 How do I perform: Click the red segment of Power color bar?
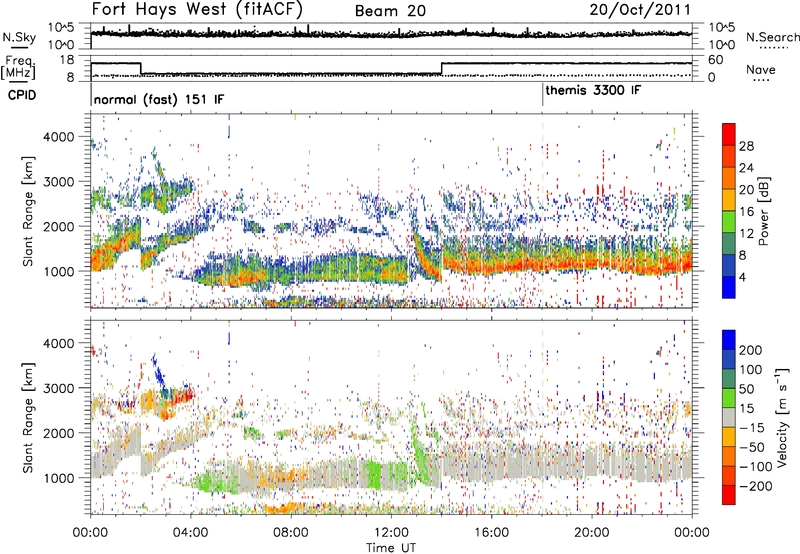[729, 134]
